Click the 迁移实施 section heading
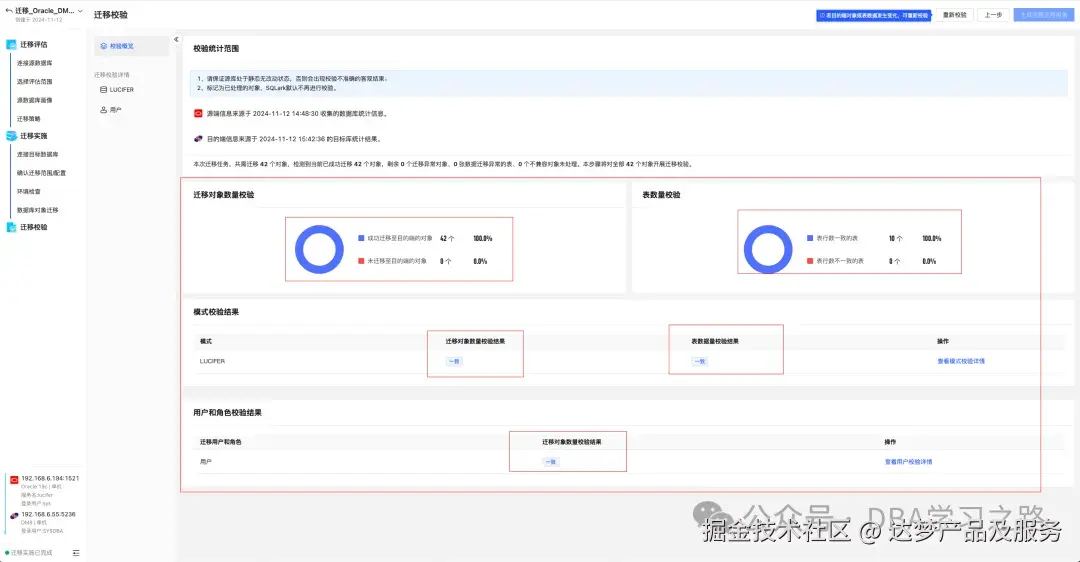Screen dimensions: 1080x562 click(x=34, y=136)
